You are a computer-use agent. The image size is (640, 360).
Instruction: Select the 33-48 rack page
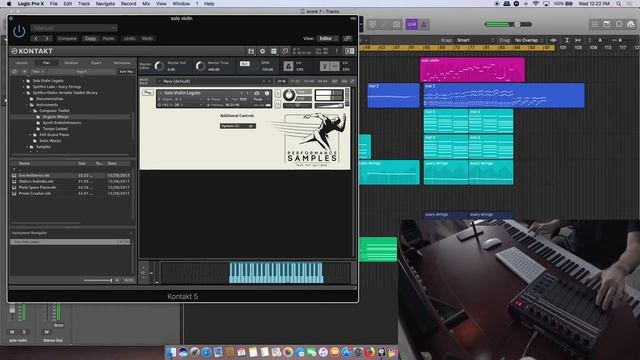309,81
